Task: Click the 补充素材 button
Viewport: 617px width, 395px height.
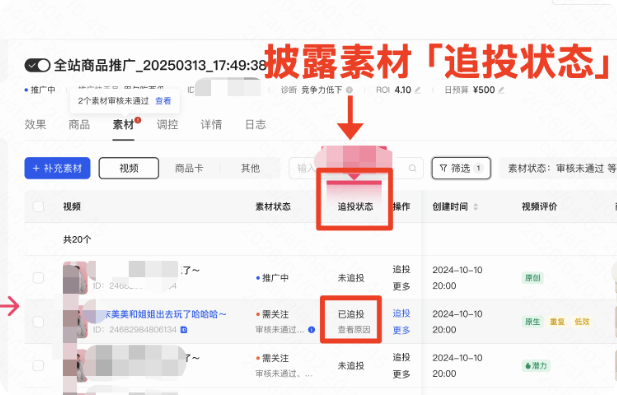Action: point(57,168)
